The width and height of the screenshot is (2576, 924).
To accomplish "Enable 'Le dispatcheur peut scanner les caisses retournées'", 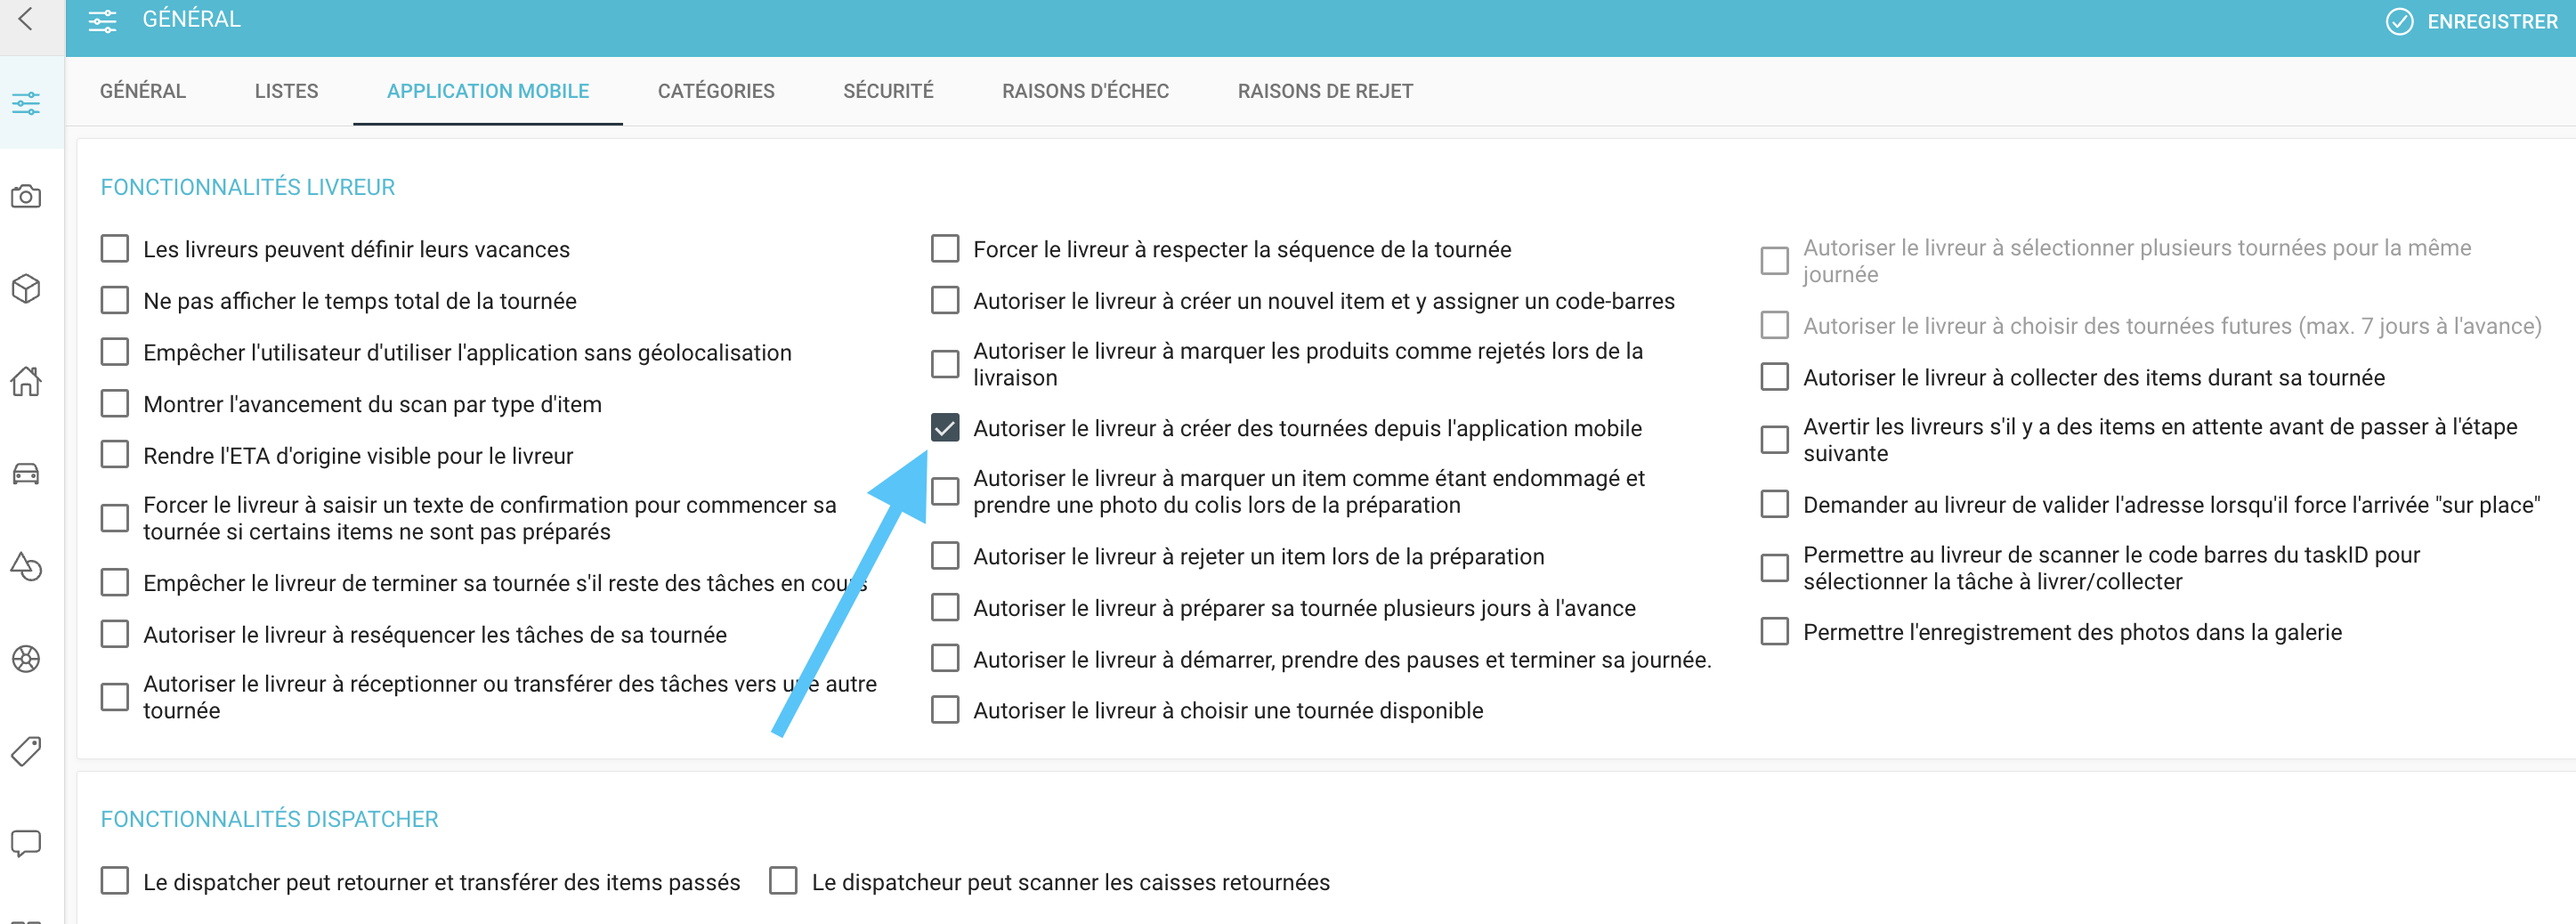I will coord(784,882).
